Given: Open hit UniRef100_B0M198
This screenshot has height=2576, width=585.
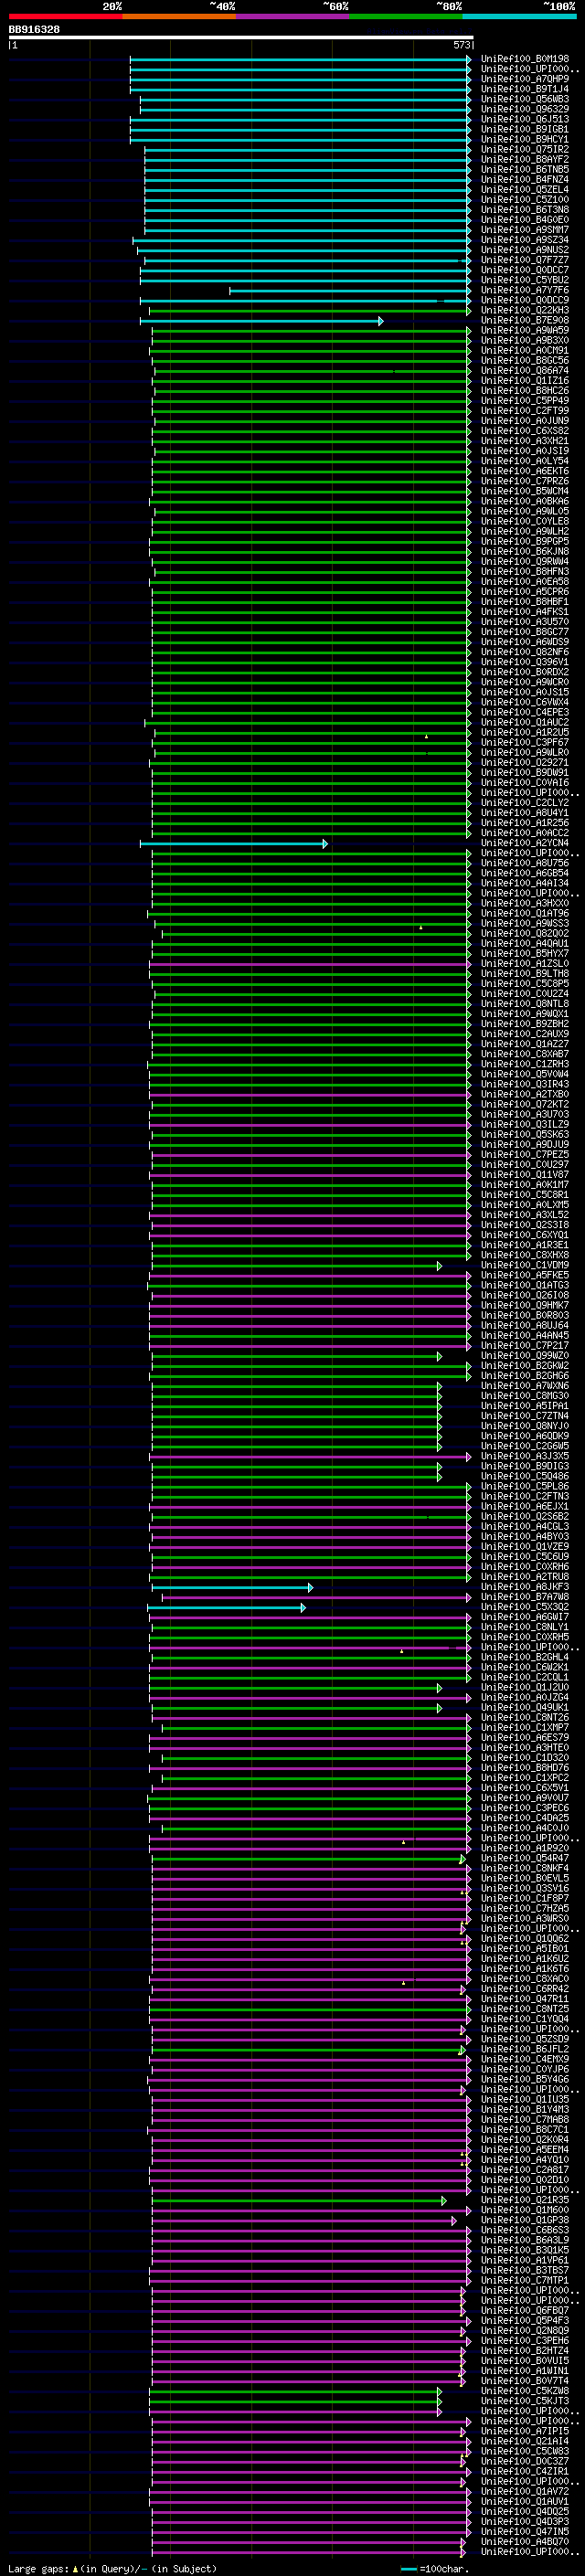Looking at the screenshot, I should coord(525,59).
